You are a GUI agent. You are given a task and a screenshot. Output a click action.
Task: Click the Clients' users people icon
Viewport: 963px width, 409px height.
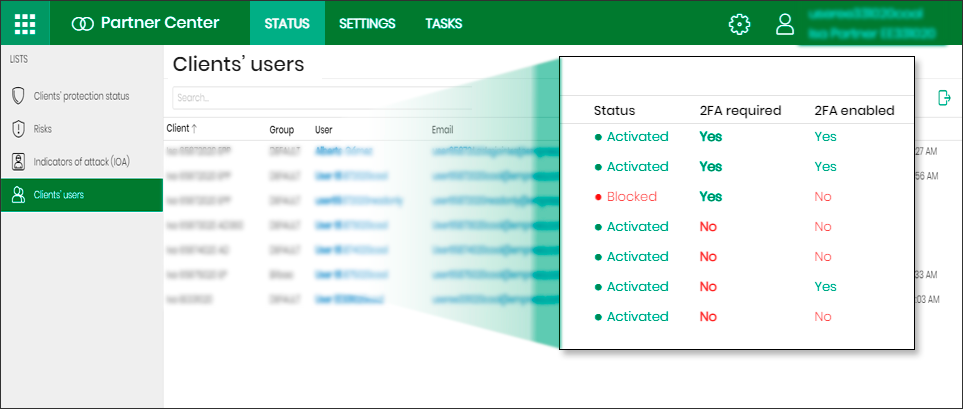pyautogui.click(x=18, y=195)
